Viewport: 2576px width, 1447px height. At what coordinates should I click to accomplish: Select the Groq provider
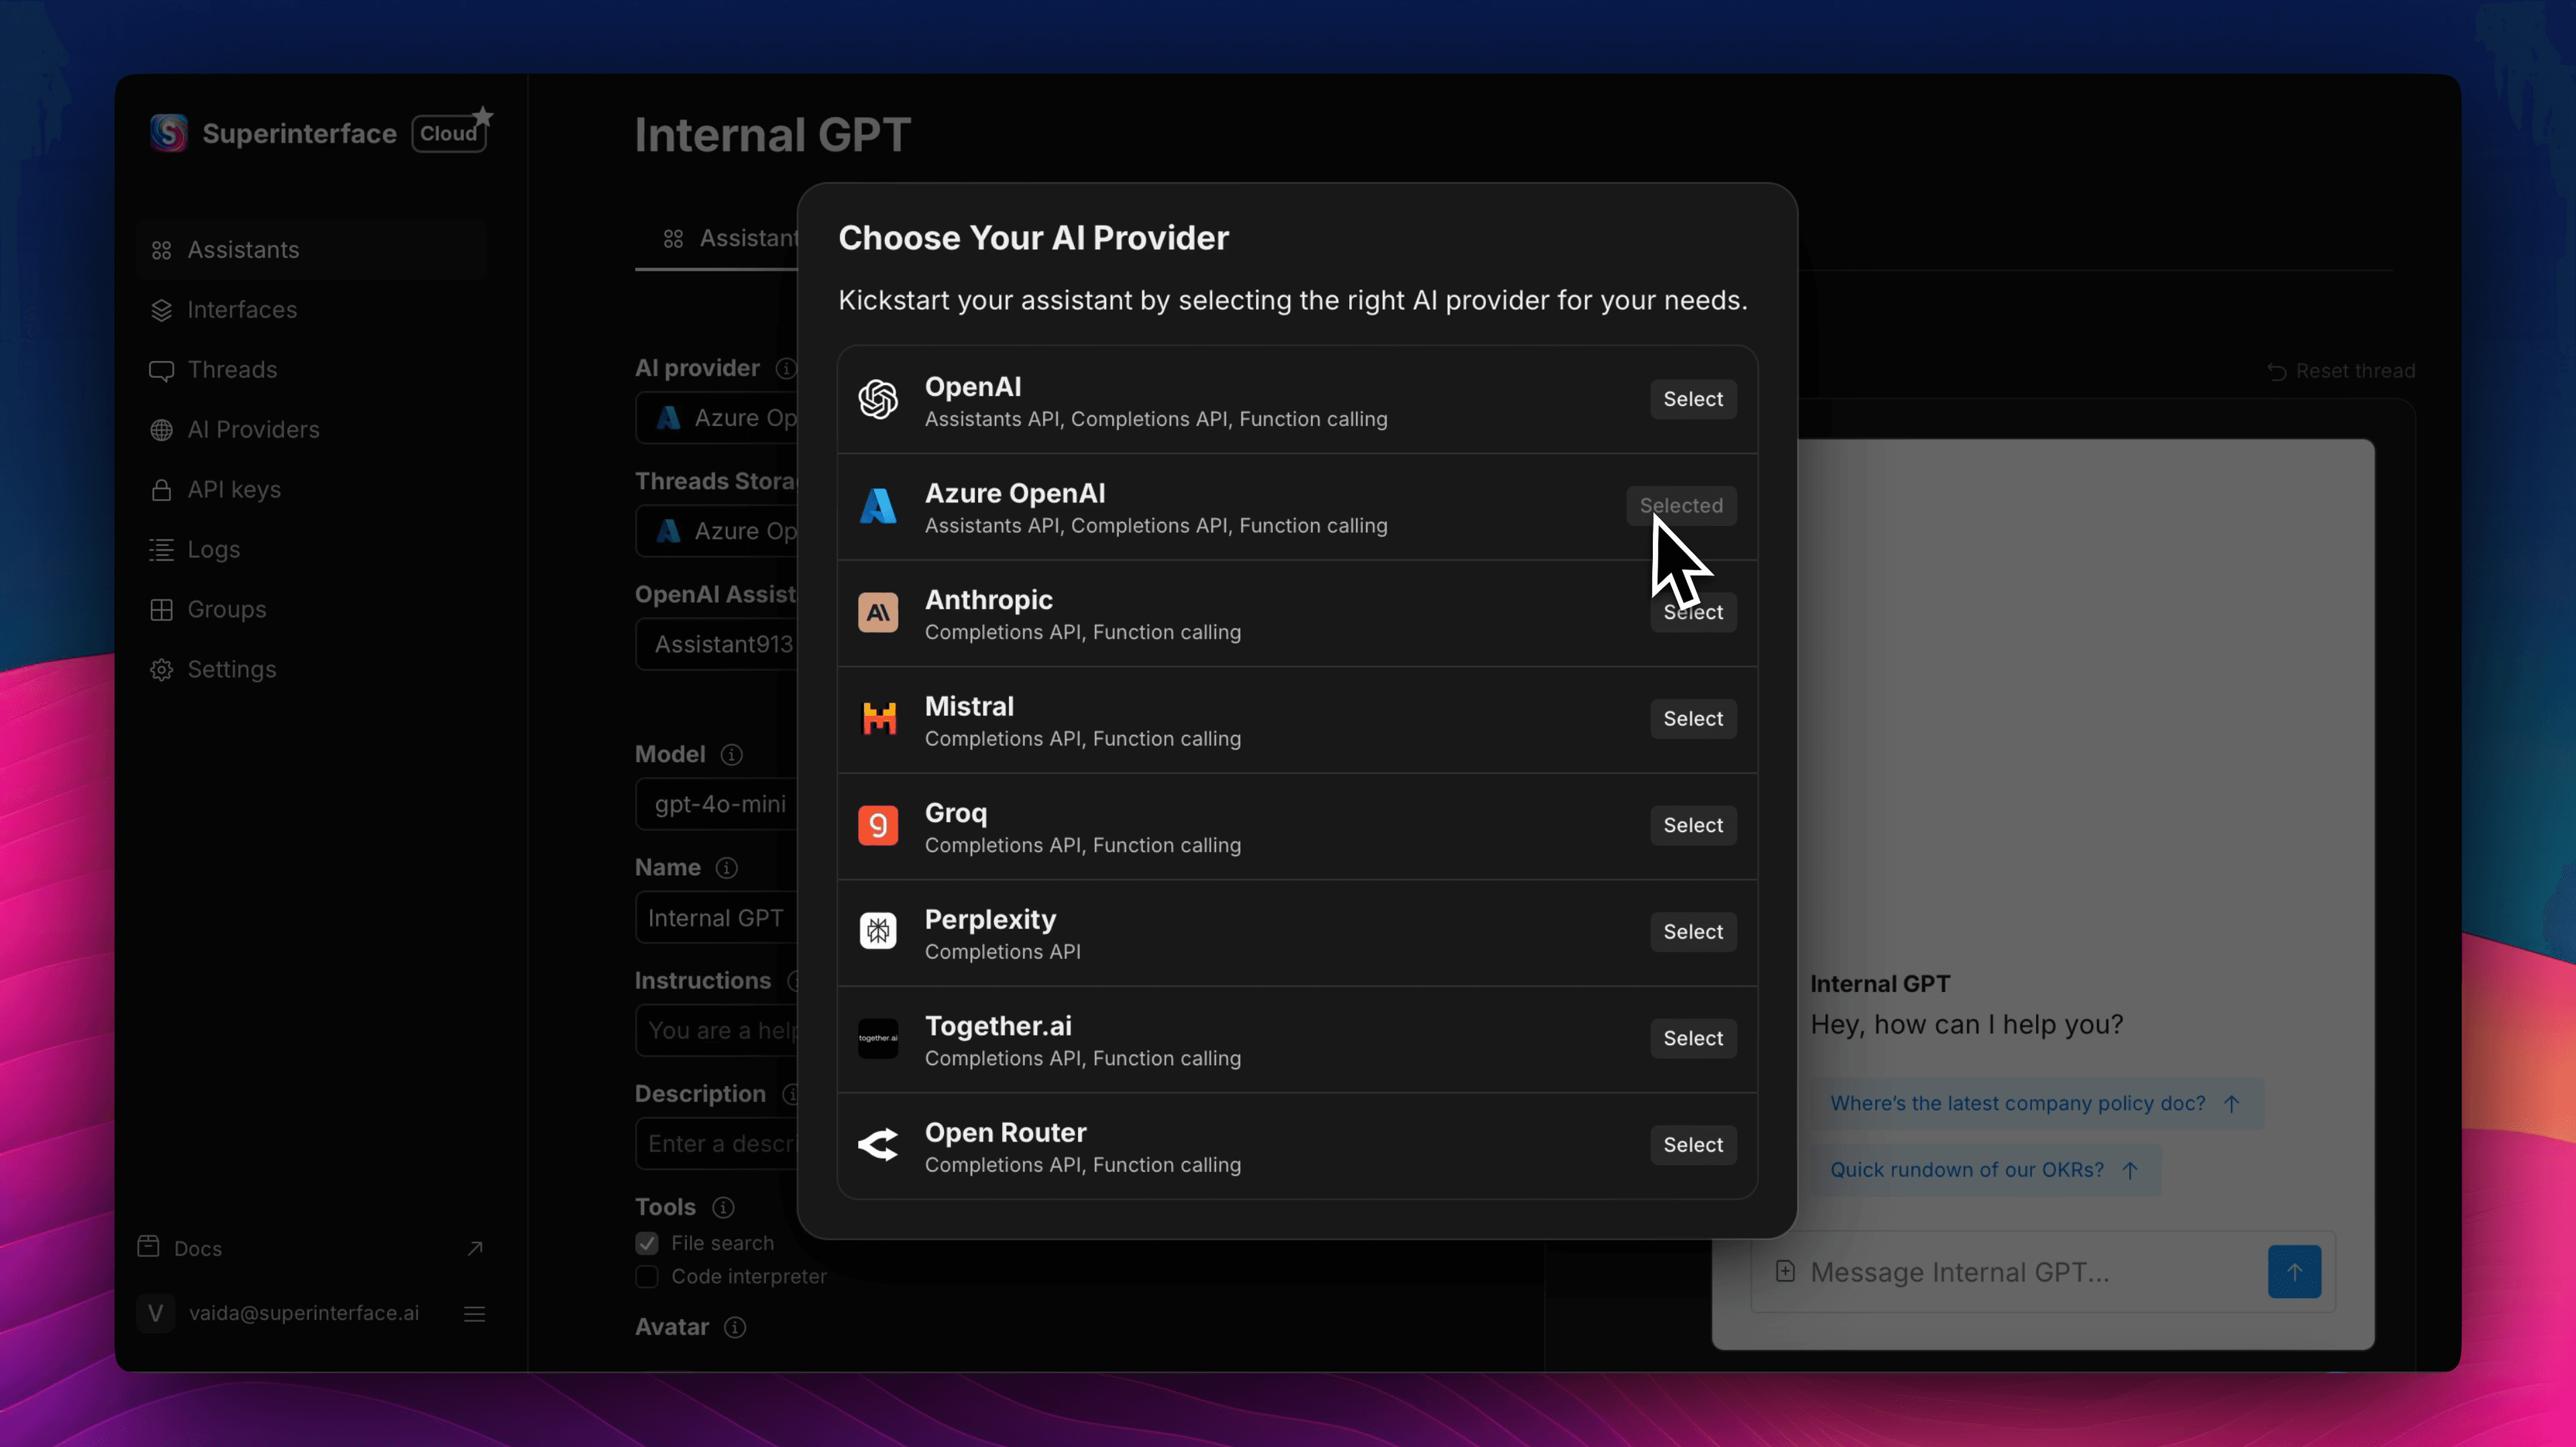point(1692,825)
